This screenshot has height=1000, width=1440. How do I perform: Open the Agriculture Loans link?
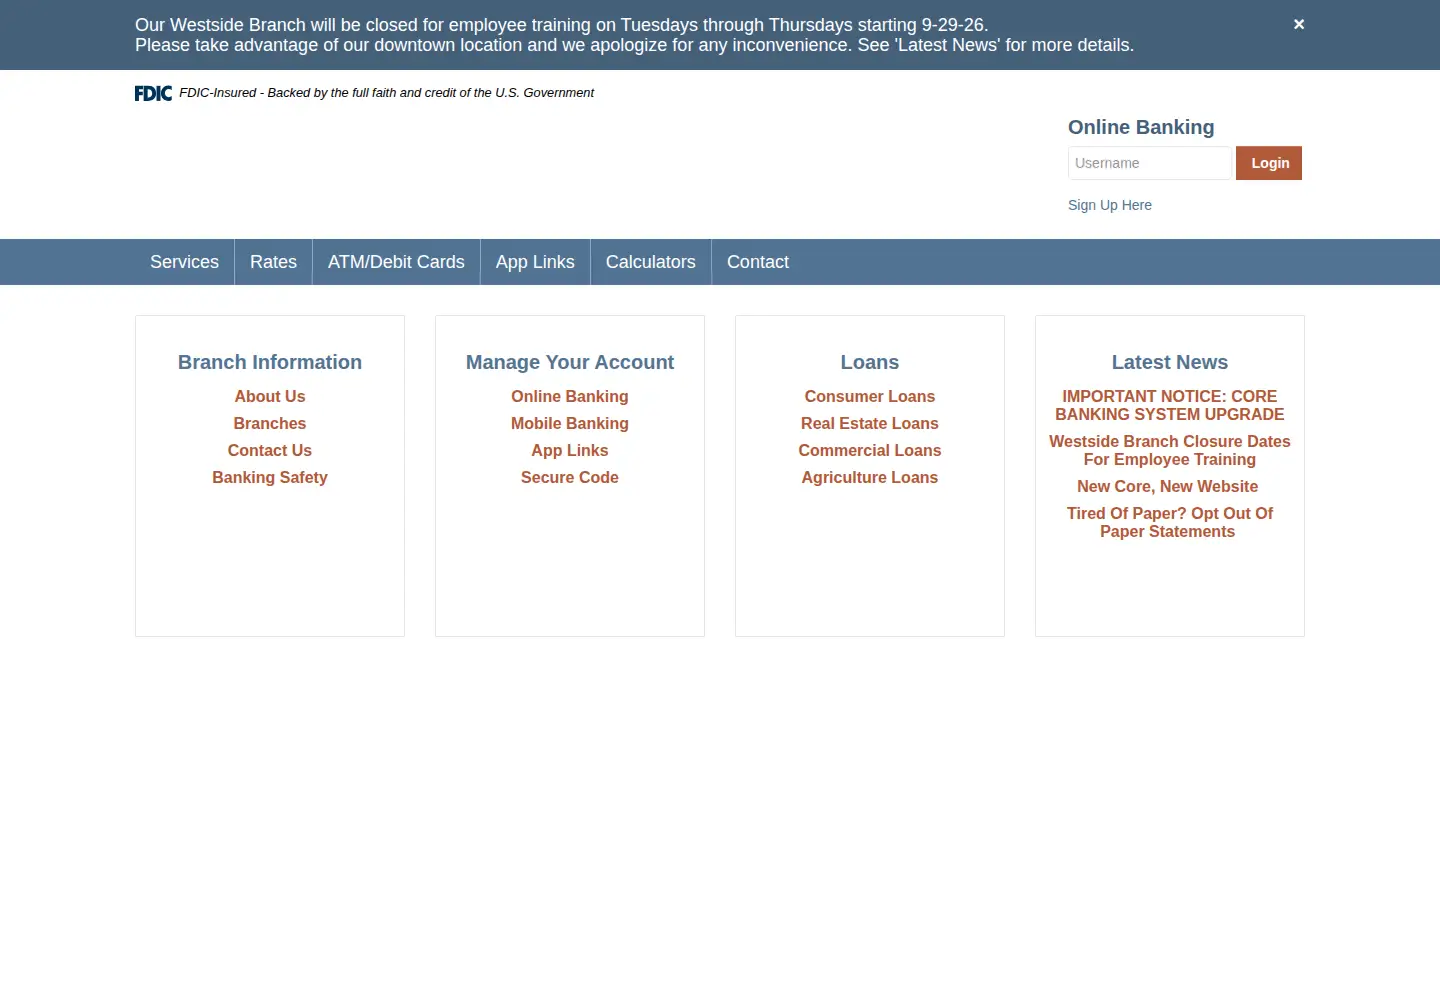(870, 477)
